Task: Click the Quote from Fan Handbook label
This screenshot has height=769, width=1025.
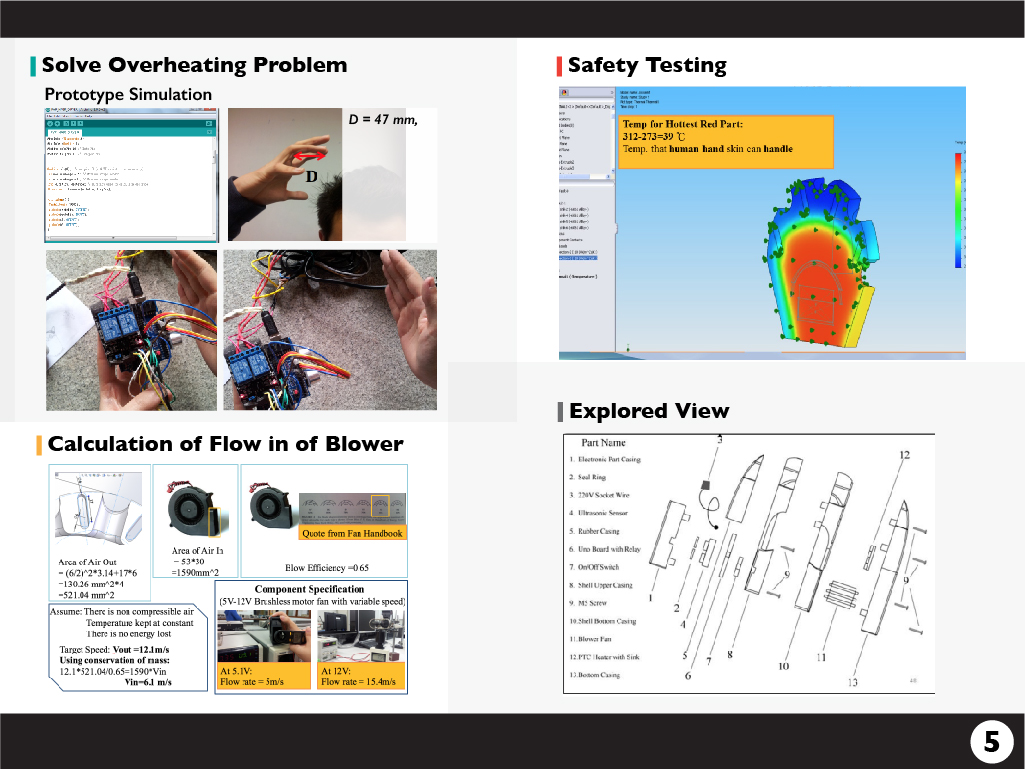Action: [353, 533]
